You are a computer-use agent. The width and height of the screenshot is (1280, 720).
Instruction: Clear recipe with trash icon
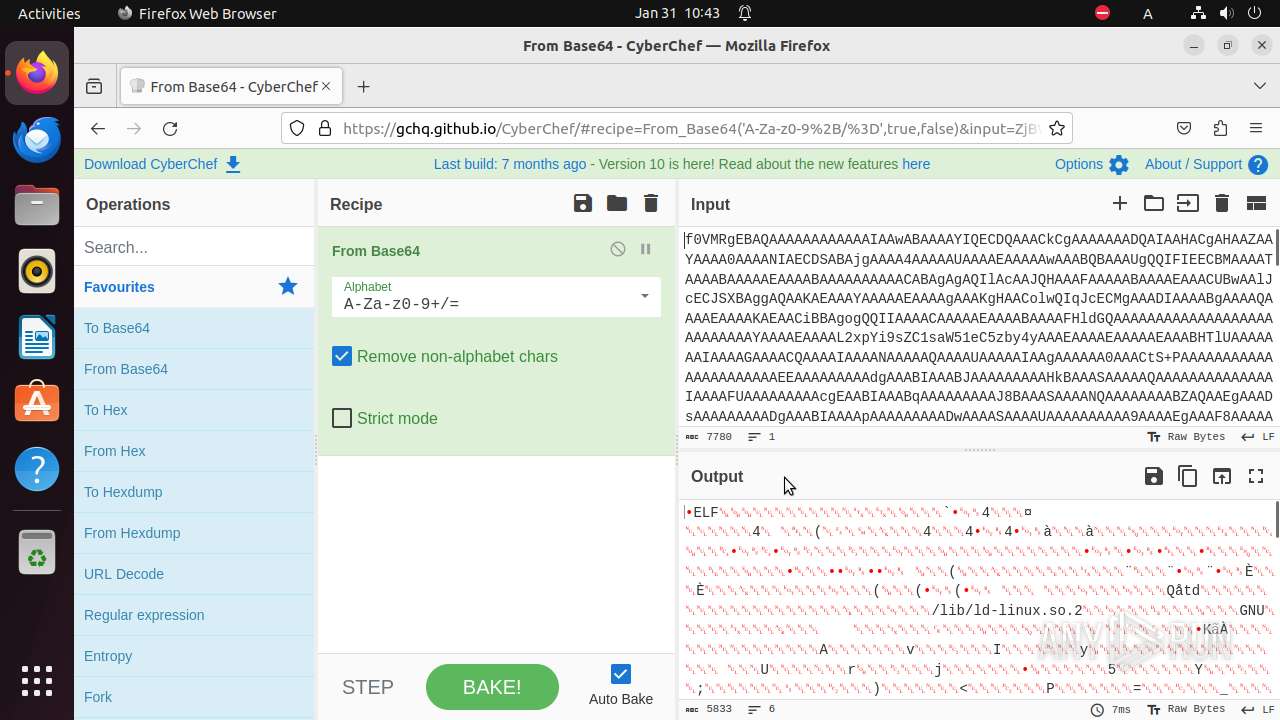[651, 204]
